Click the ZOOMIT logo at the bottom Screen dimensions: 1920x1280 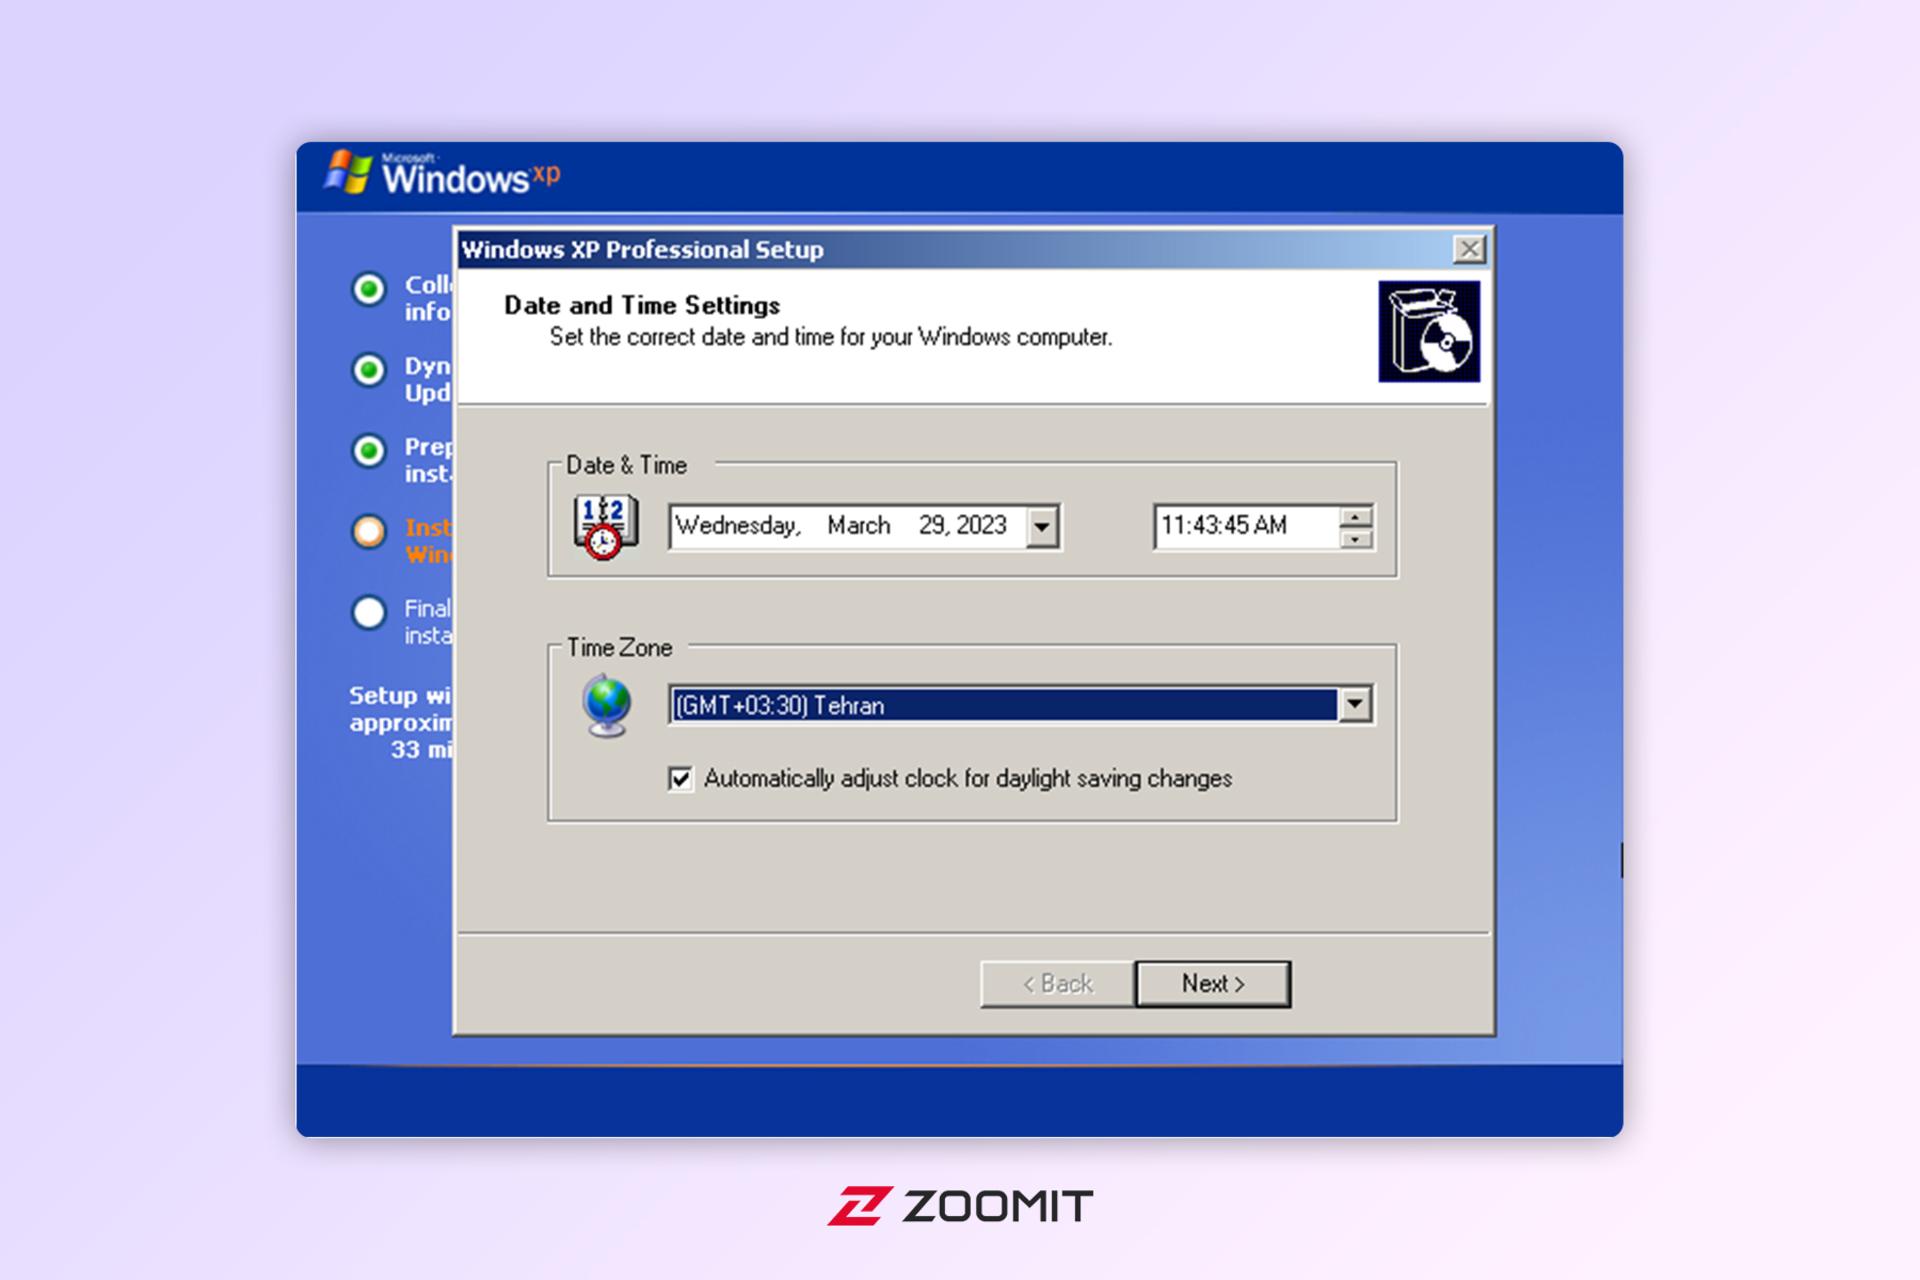click(x=960, y=1206)
